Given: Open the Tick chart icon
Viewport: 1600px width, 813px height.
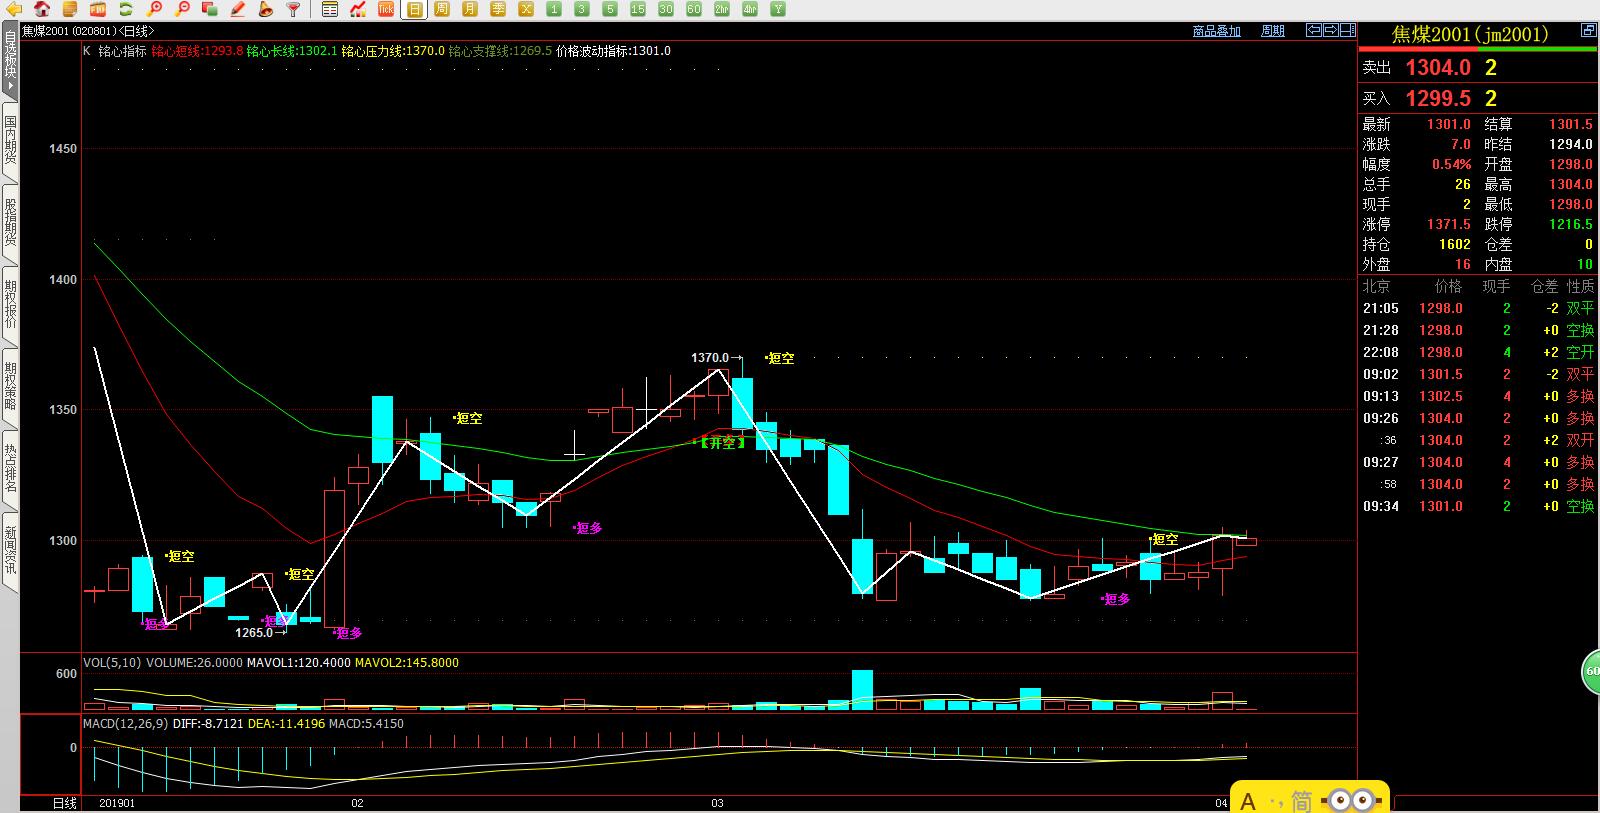Looking at the screenshot, I should [x=386, y=9].
